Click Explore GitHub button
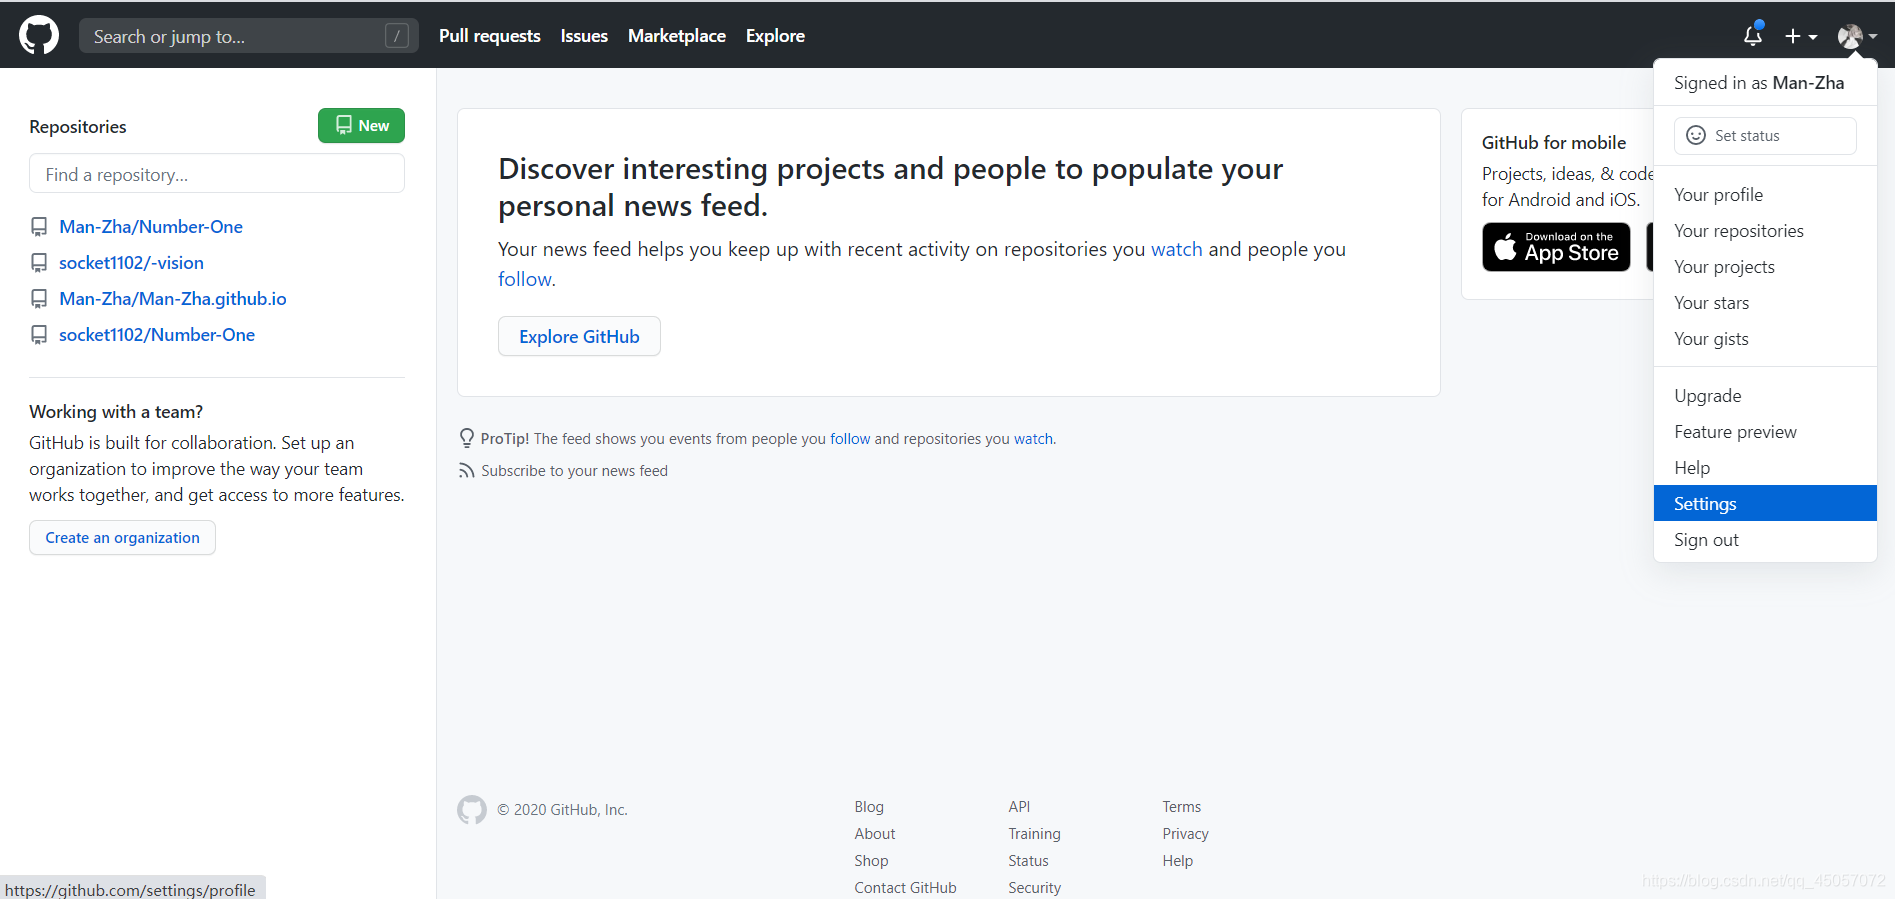 coord(579,336)
